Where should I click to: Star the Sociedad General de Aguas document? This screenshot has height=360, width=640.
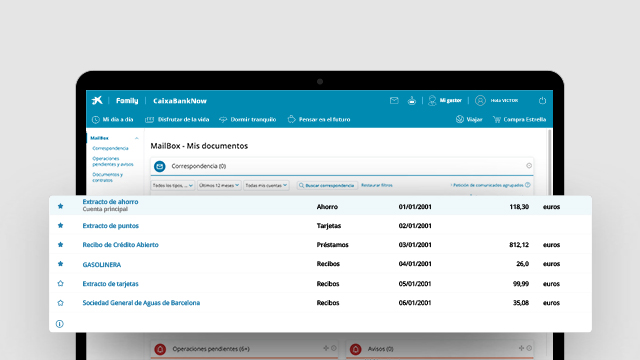[60, 303]
